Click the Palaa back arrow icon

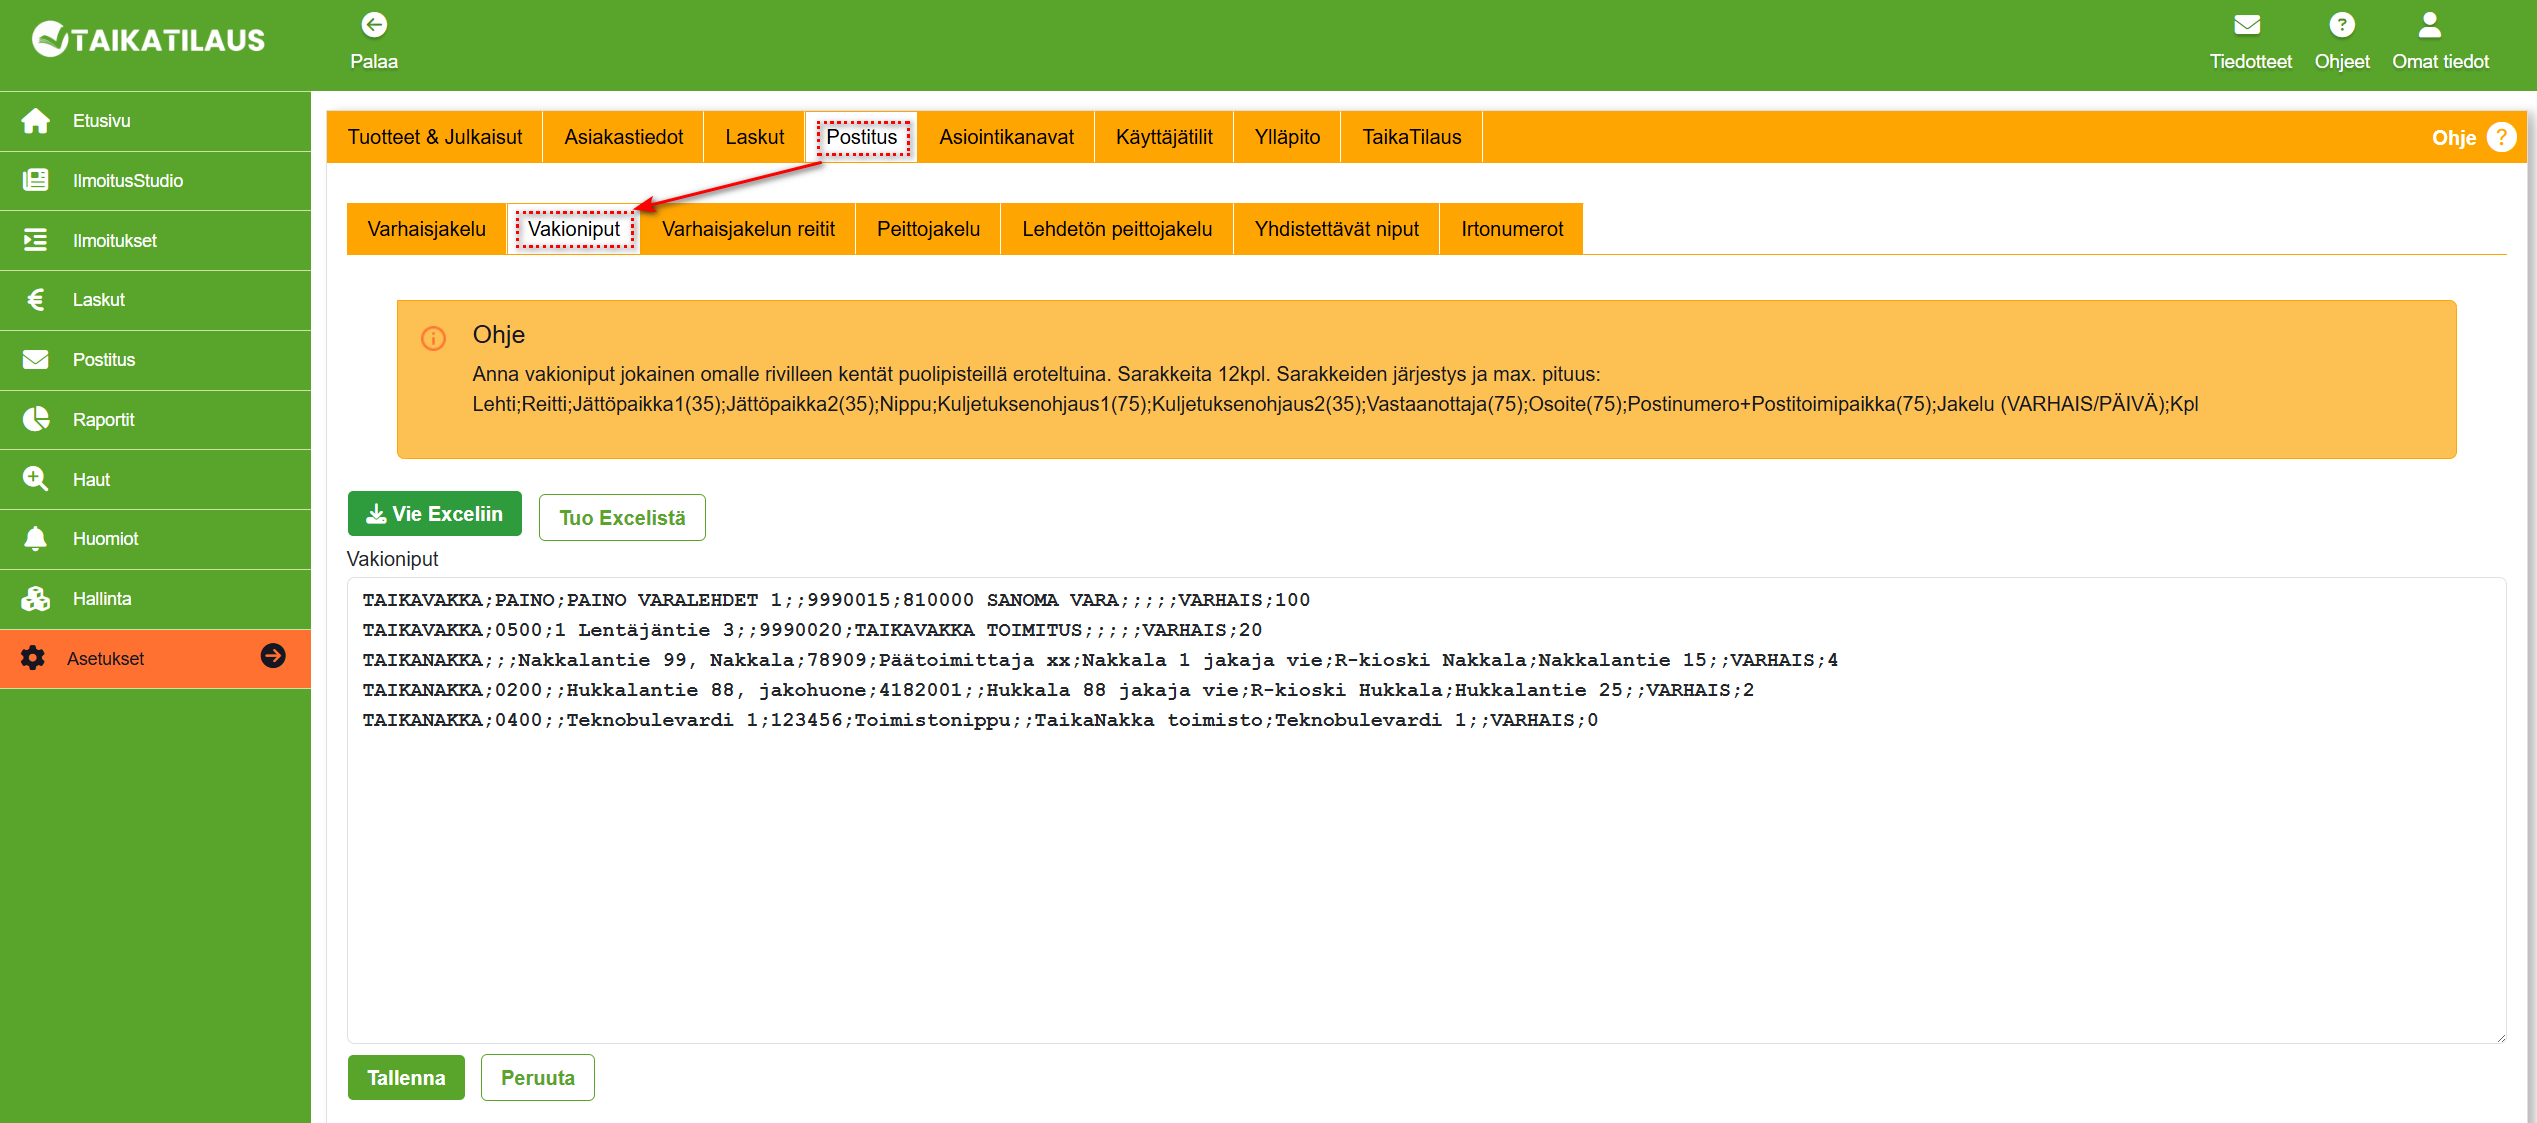point(374,25)
